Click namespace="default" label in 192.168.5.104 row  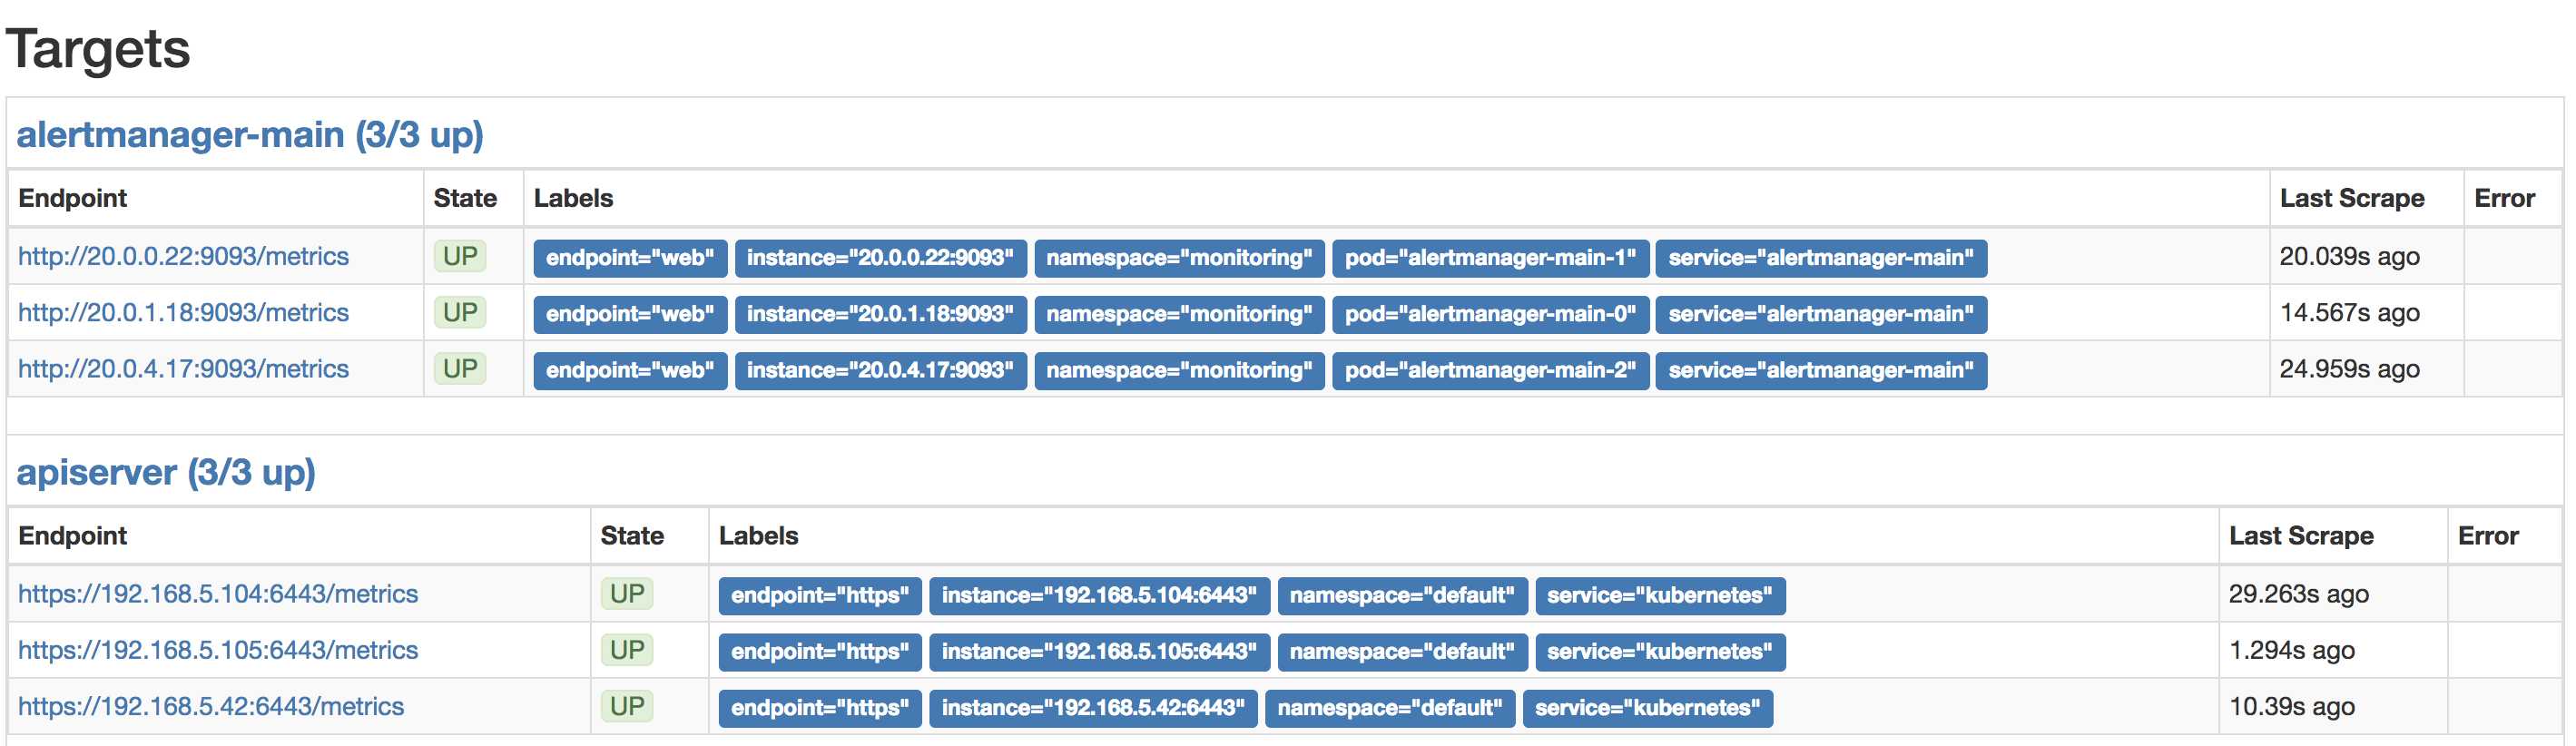coord(1402,596)
